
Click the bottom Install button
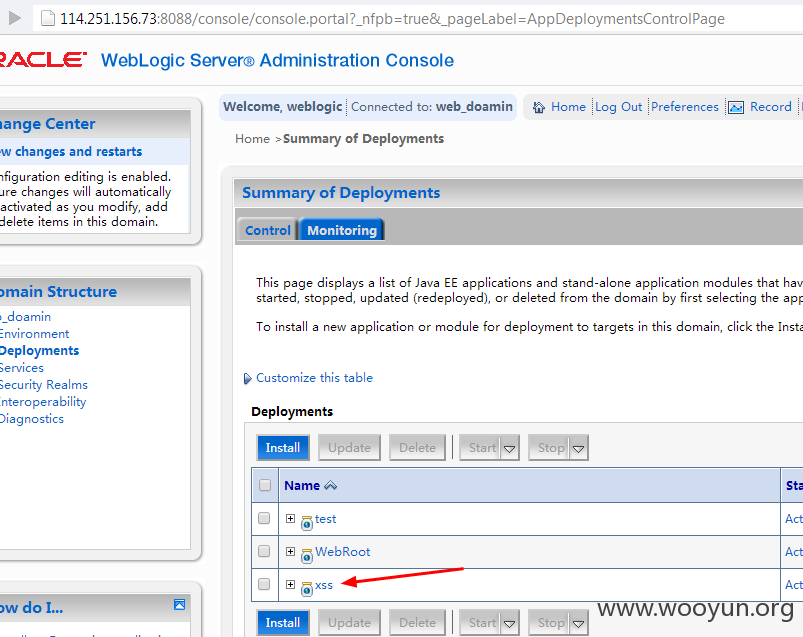[x=283, y=623]
